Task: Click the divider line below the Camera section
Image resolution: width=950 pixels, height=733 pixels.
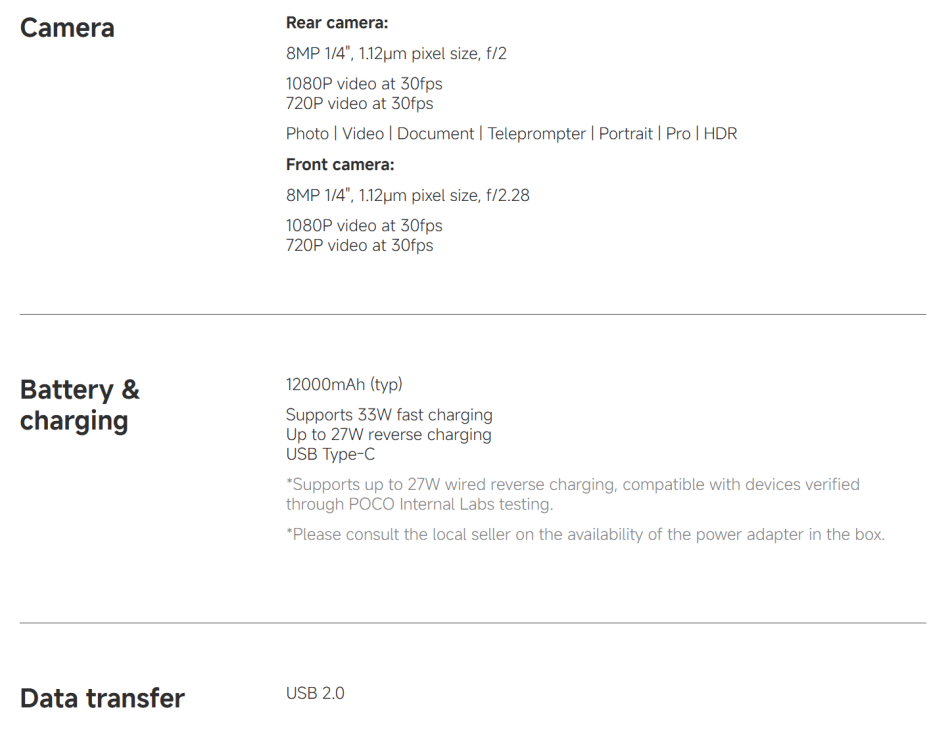Action: pos(473,315)
